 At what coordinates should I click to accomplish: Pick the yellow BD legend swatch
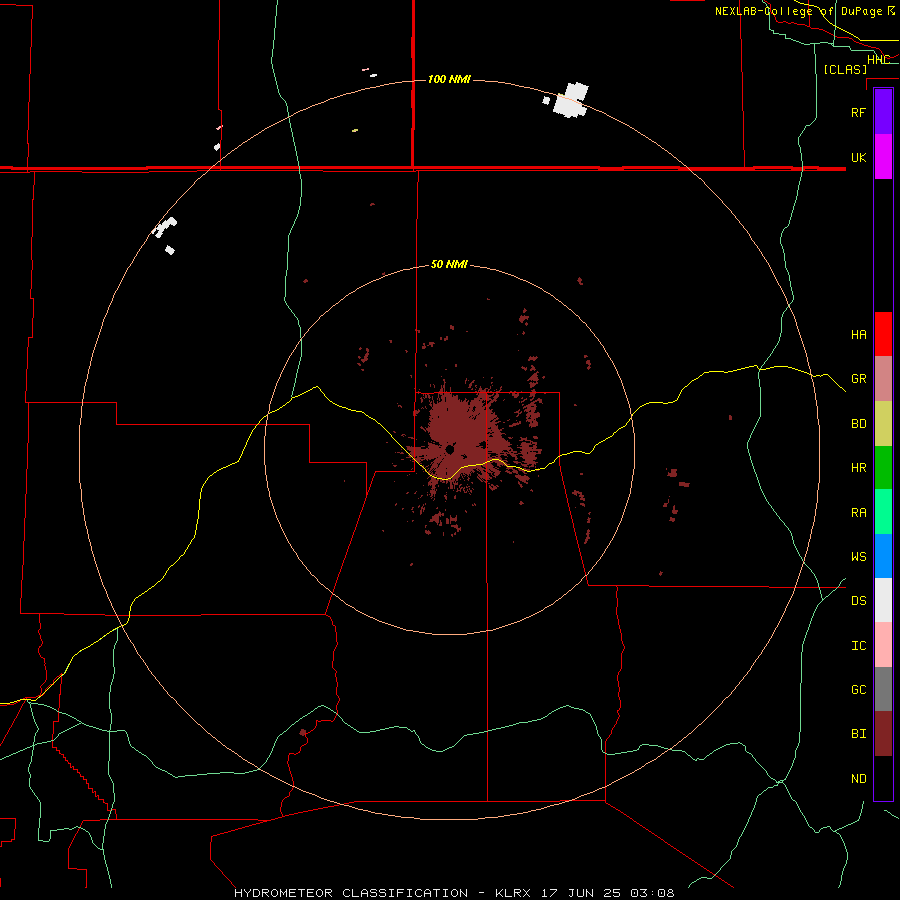click(x=883, y=424)
